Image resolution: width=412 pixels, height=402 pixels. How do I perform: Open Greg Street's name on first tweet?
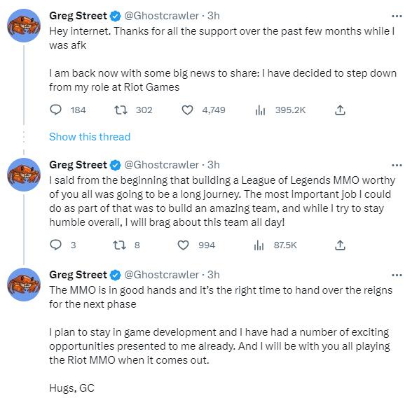78,16
